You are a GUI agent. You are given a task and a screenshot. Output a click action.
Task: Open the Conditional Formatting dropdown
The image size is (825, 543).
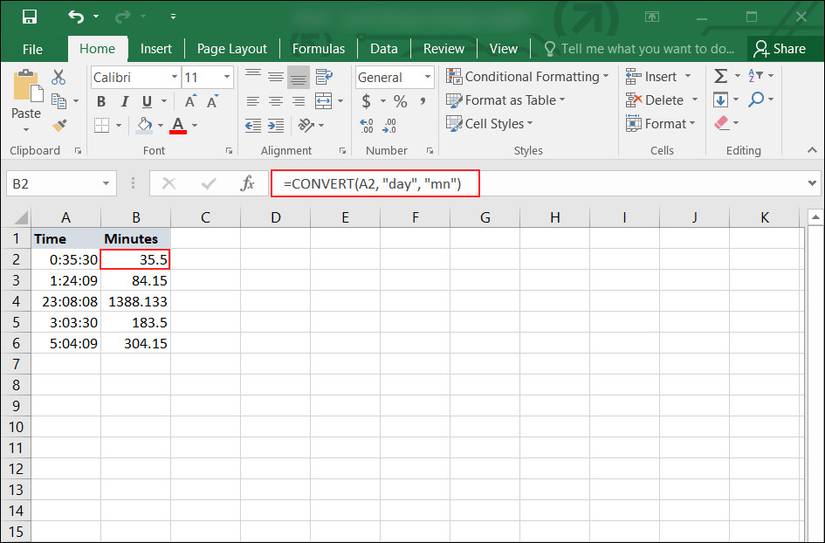pos(528,77)
